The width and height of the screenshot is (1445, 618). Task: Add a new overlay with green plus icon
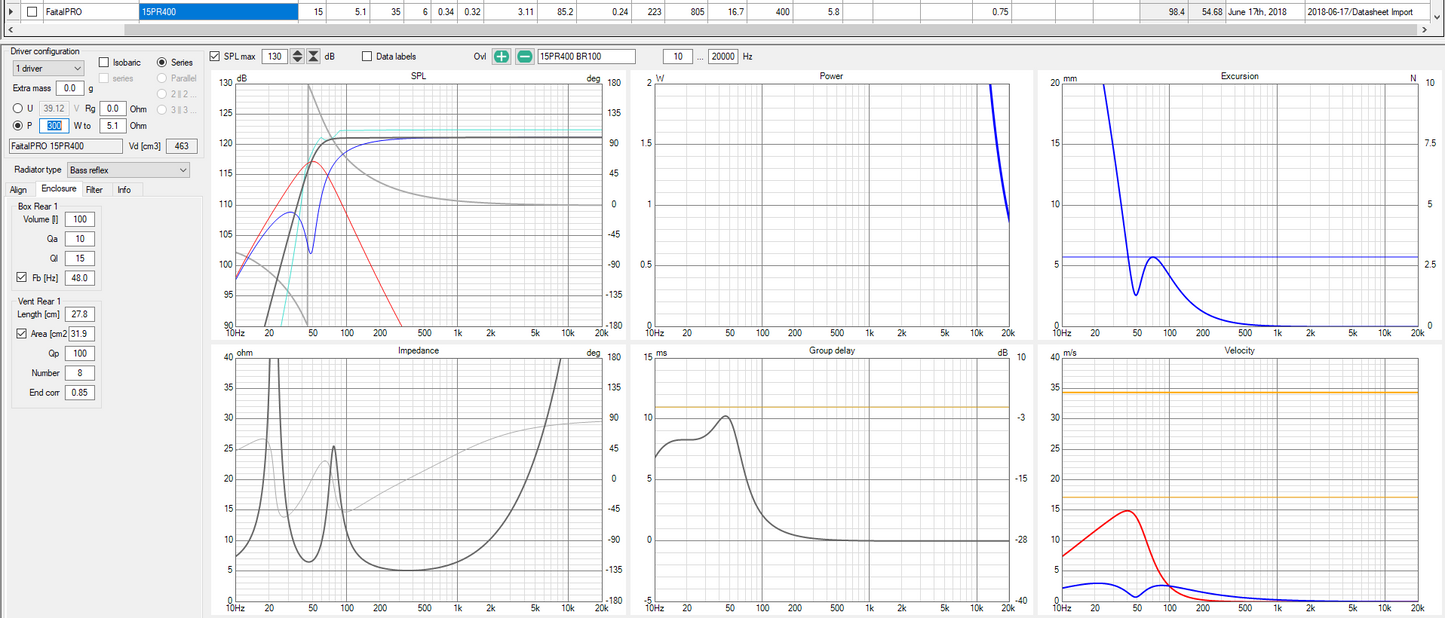(501, 57)
